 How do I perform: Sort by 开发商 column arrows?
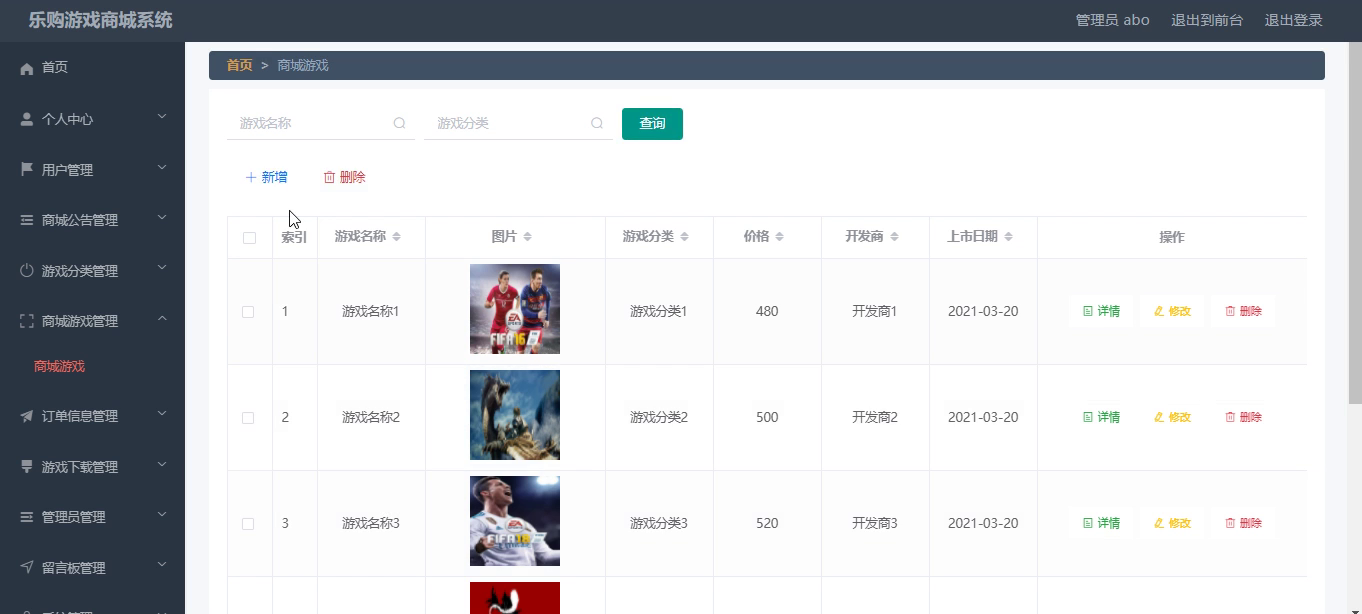click(894, 237)
